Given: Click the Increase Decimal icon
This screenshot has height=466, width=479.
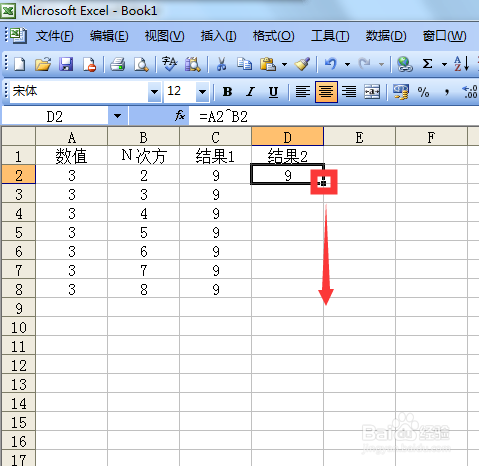Looking at the screenshot, I should (x=470, y=92).
